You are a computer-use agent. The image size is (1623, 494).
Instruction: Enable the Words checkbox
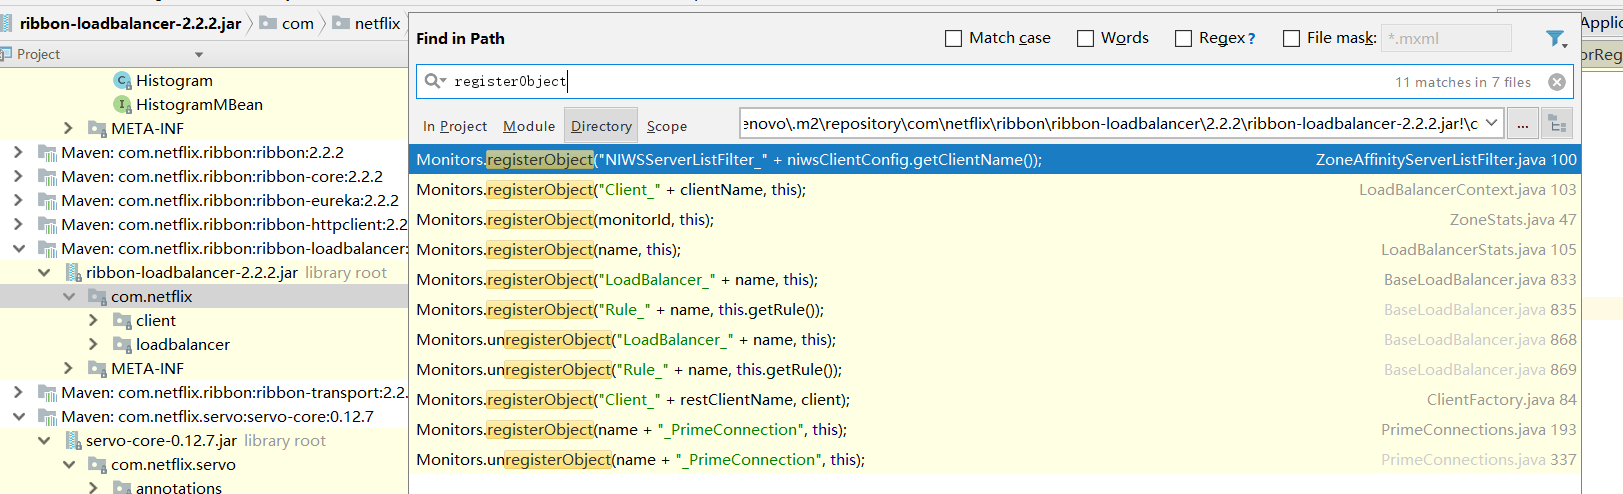(1085, 38)
